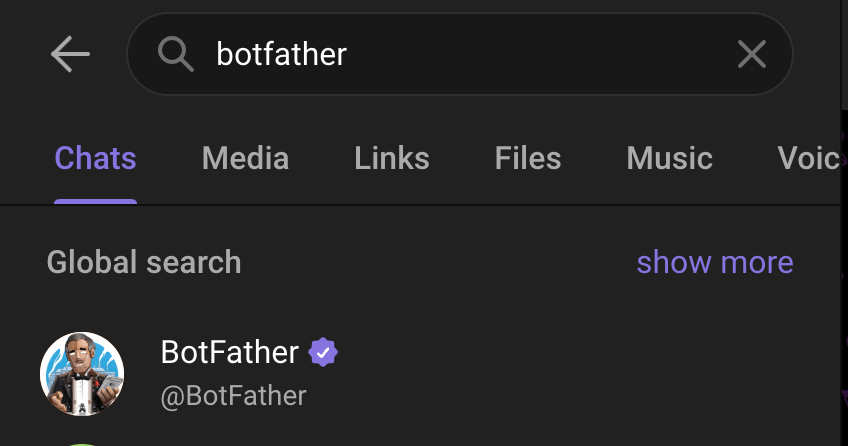
Task: Click the dark strip at the right edge
Action: [844, 300]
